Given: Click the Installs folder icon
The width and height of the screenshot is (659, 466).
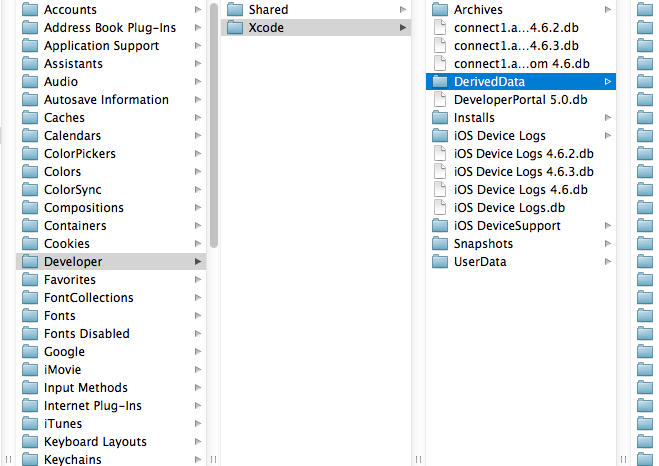Looking at the screenshot, I should [440, 118].
